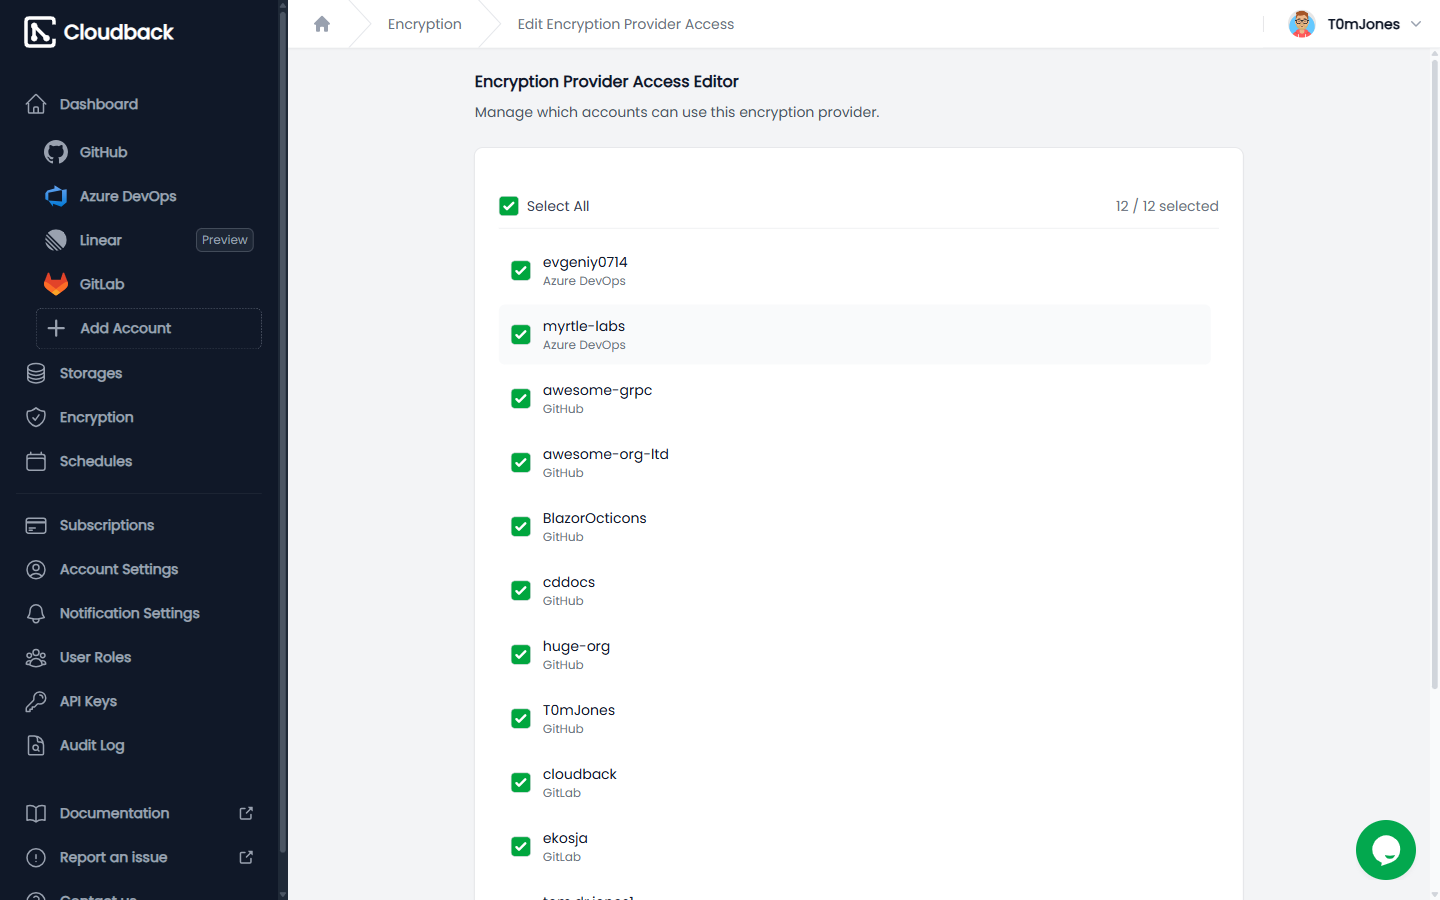Click the Documentation book icon

[36, 813]
